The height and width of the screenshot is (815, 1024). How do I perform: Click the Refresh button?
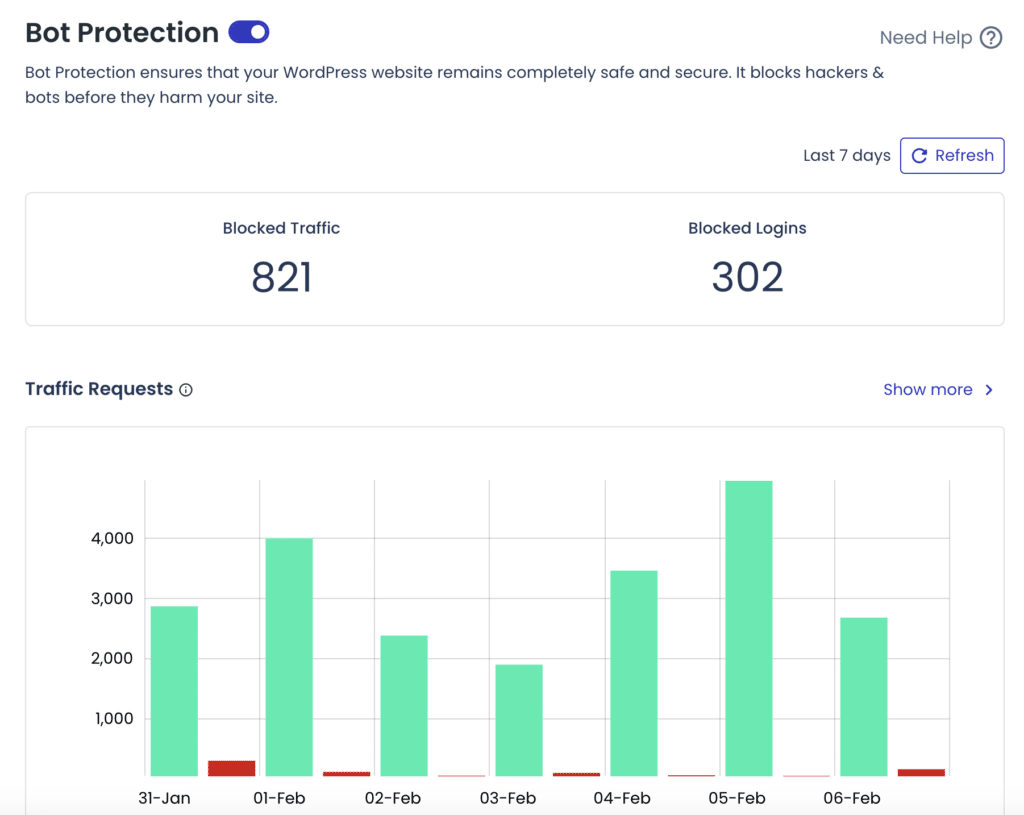[952, 155]
